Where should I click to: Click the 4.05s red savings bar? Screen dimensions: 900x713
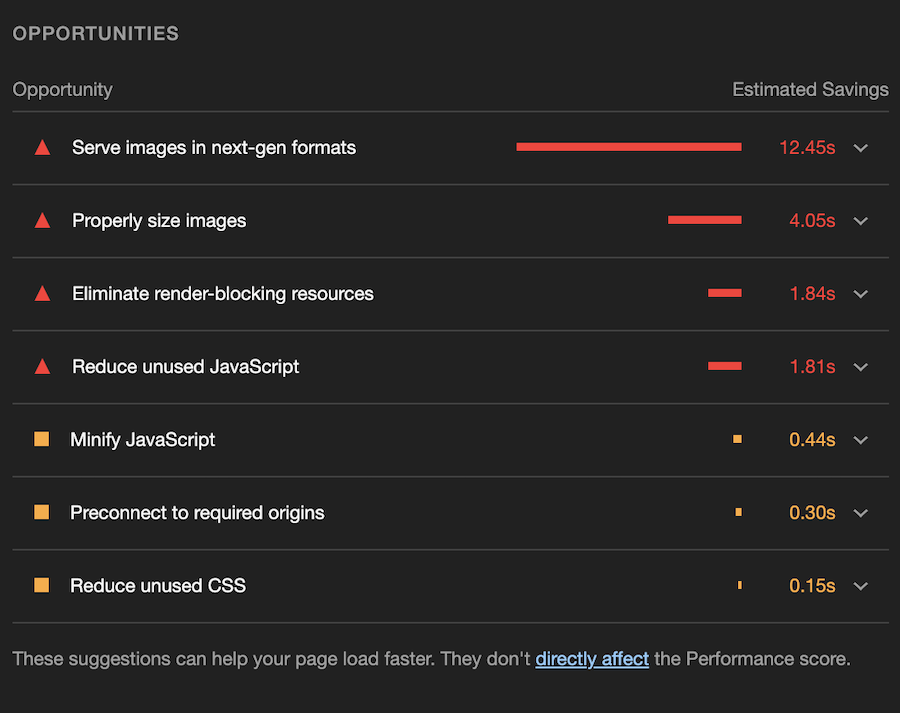coord(705,220)
